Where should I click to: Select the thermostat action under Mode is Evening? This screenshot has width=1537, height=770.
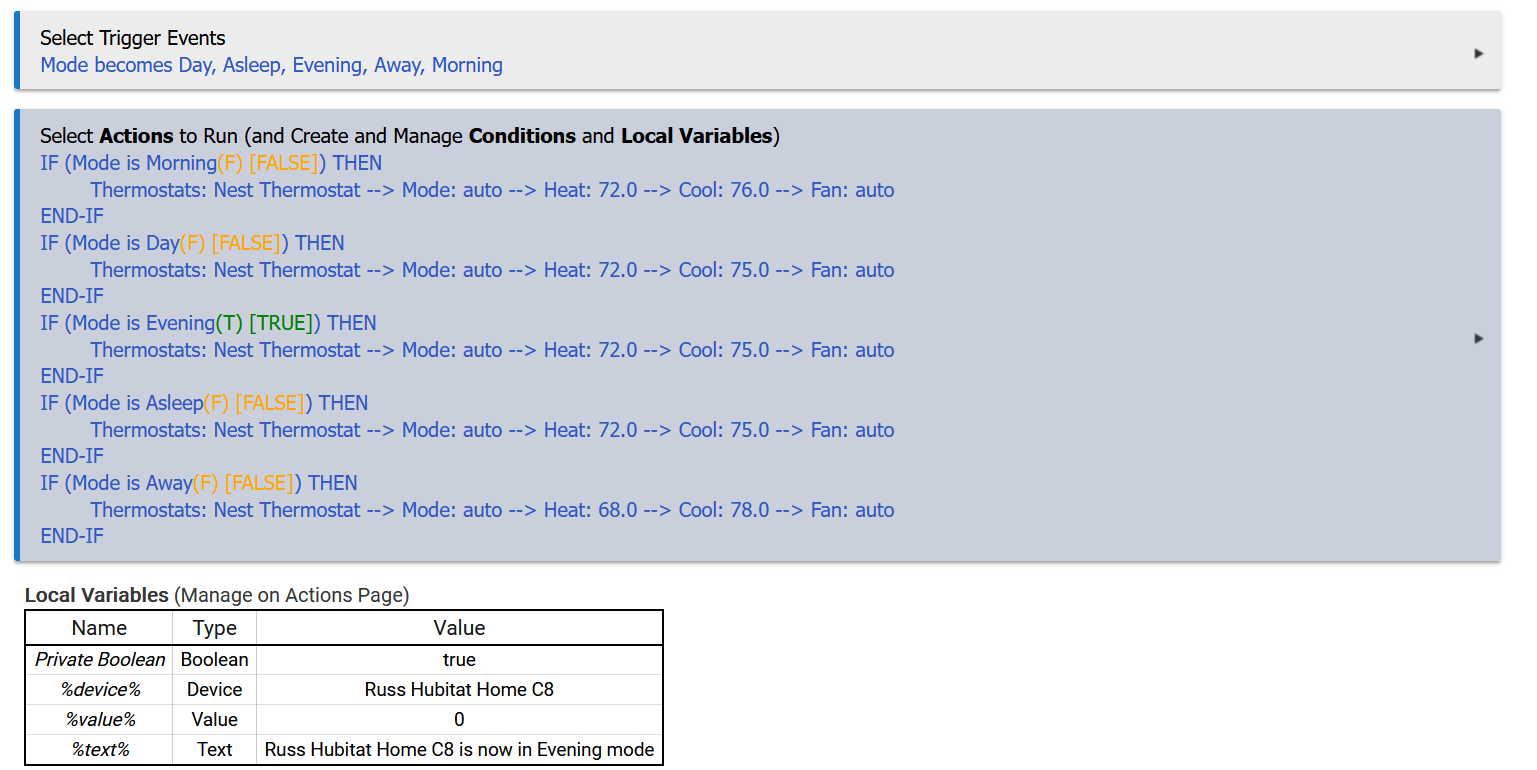click(492, 350)
